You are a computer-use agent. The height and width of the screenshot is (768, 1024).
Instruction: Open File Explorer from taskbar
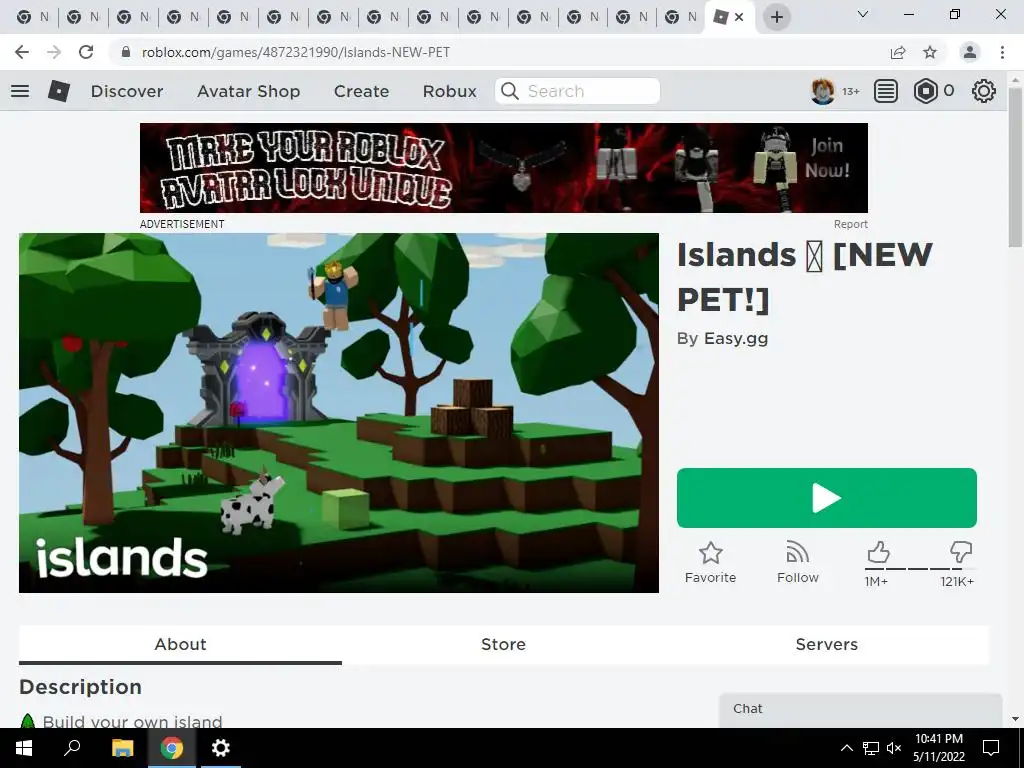tap(122, 748)
